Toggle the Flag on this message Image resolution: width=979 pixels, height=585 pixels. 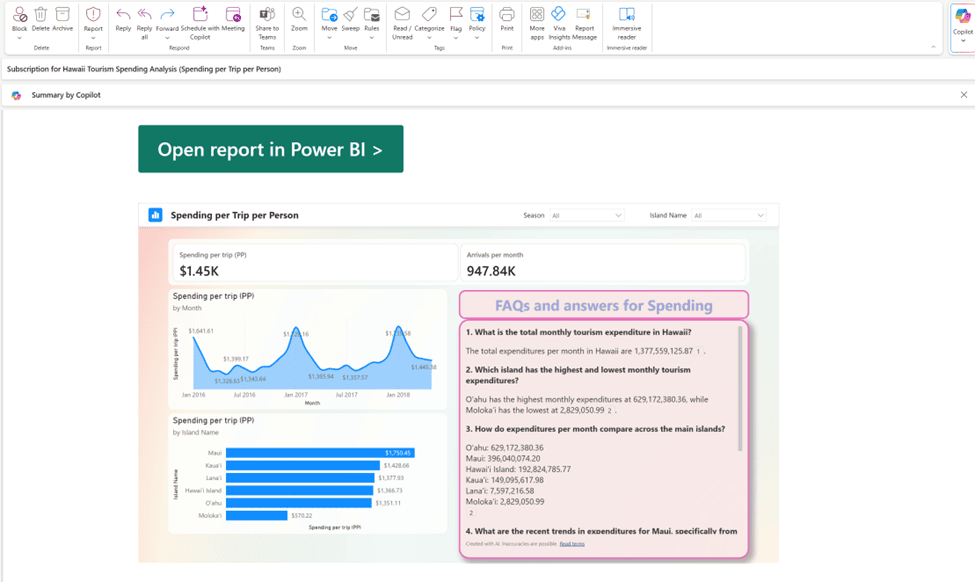[x=456, y=15]
